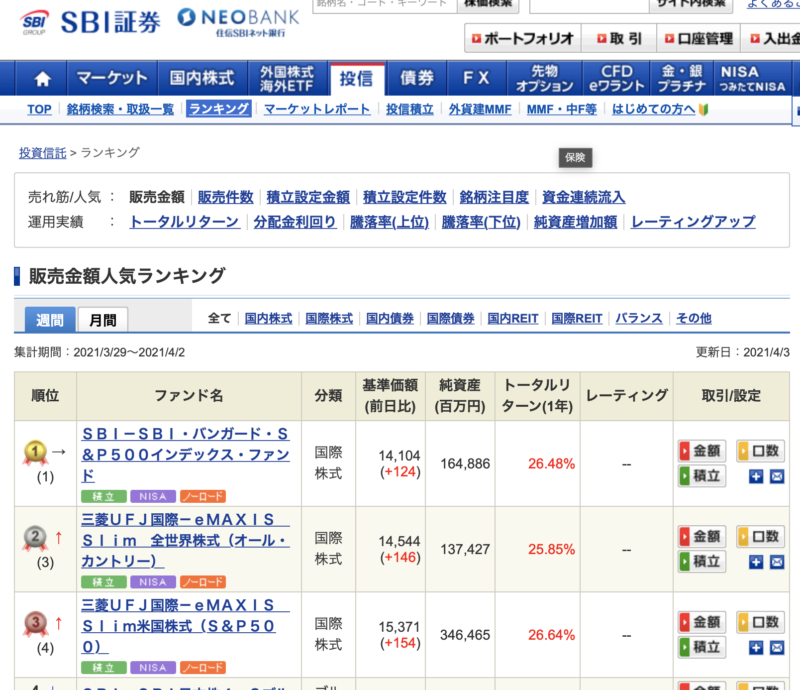Open 債券 in main navigation

click(416, 79)
